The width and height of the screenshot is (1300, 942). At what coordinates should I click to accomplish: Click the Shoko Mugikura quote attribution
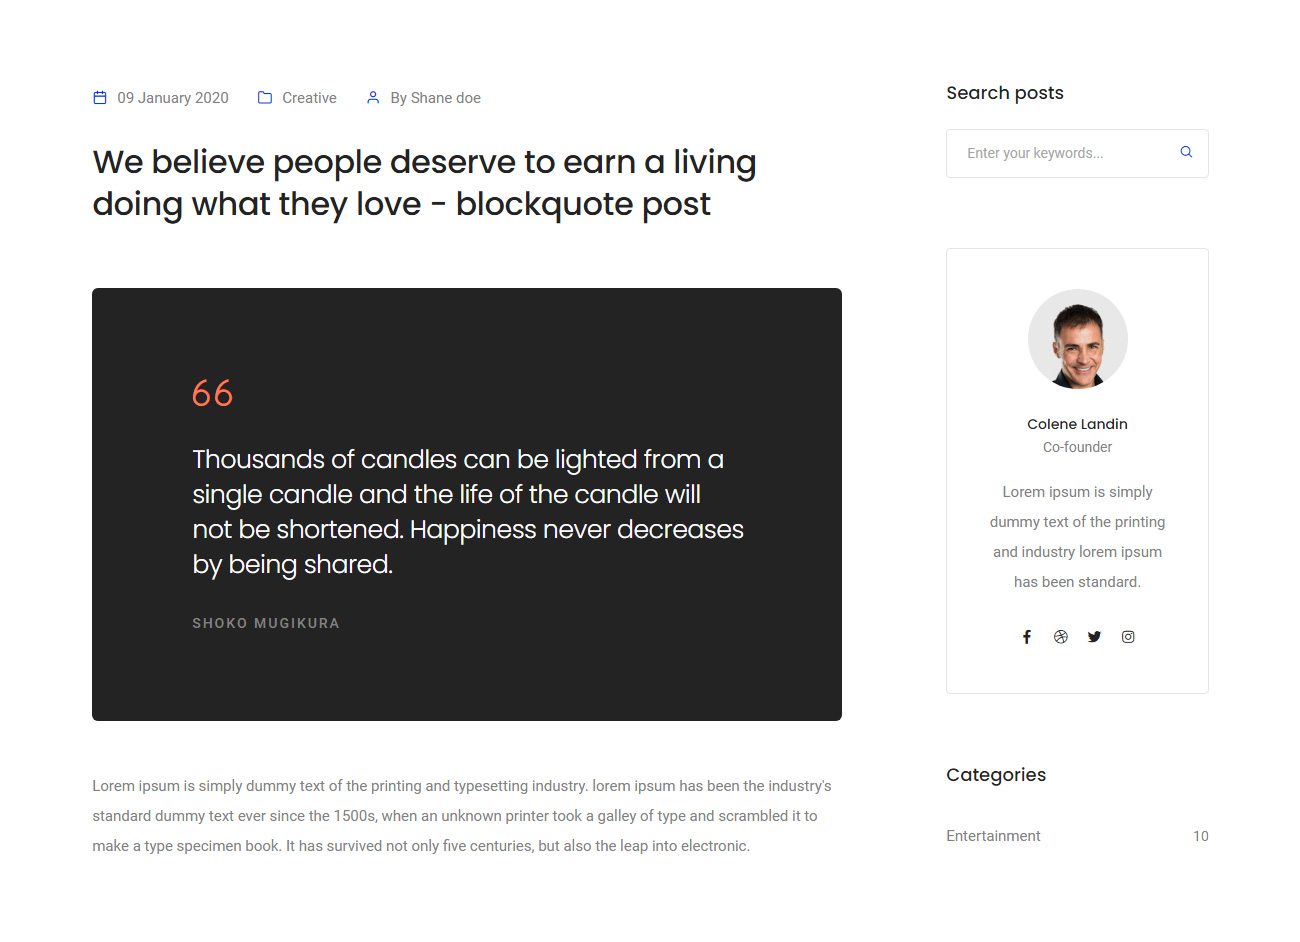(266, 623)
